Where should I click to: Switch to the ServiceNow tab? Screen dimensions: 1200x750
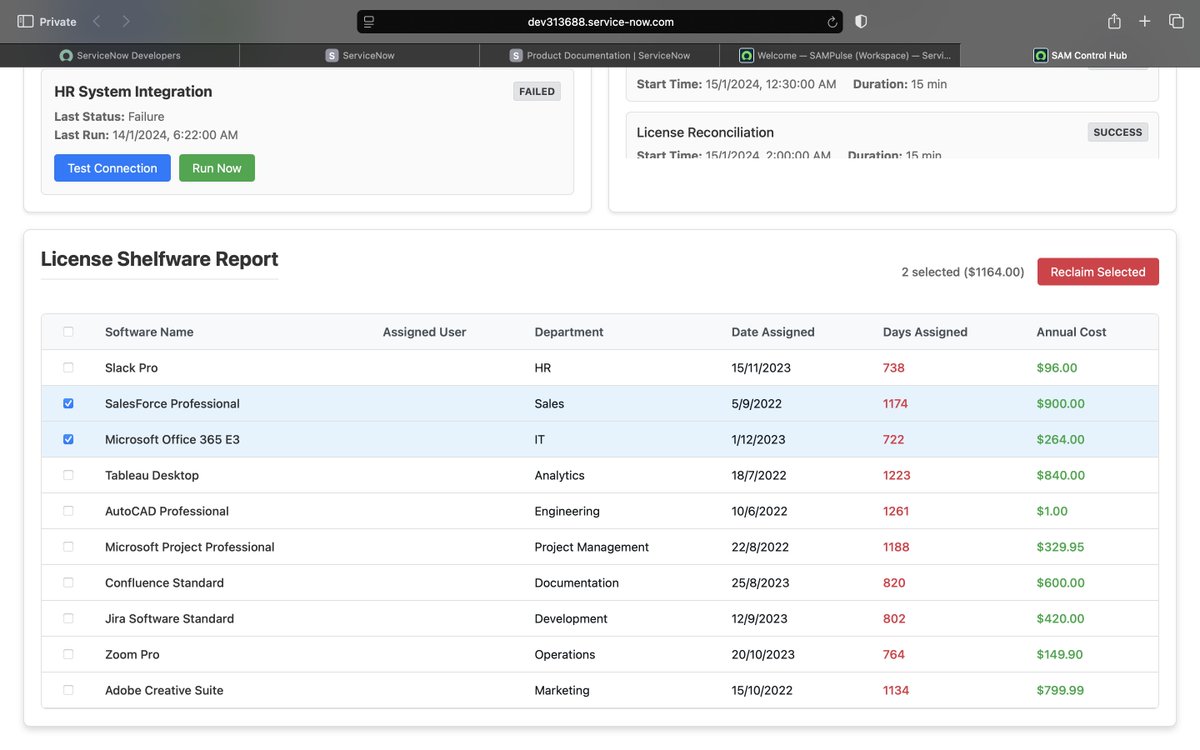click(360, 56)
